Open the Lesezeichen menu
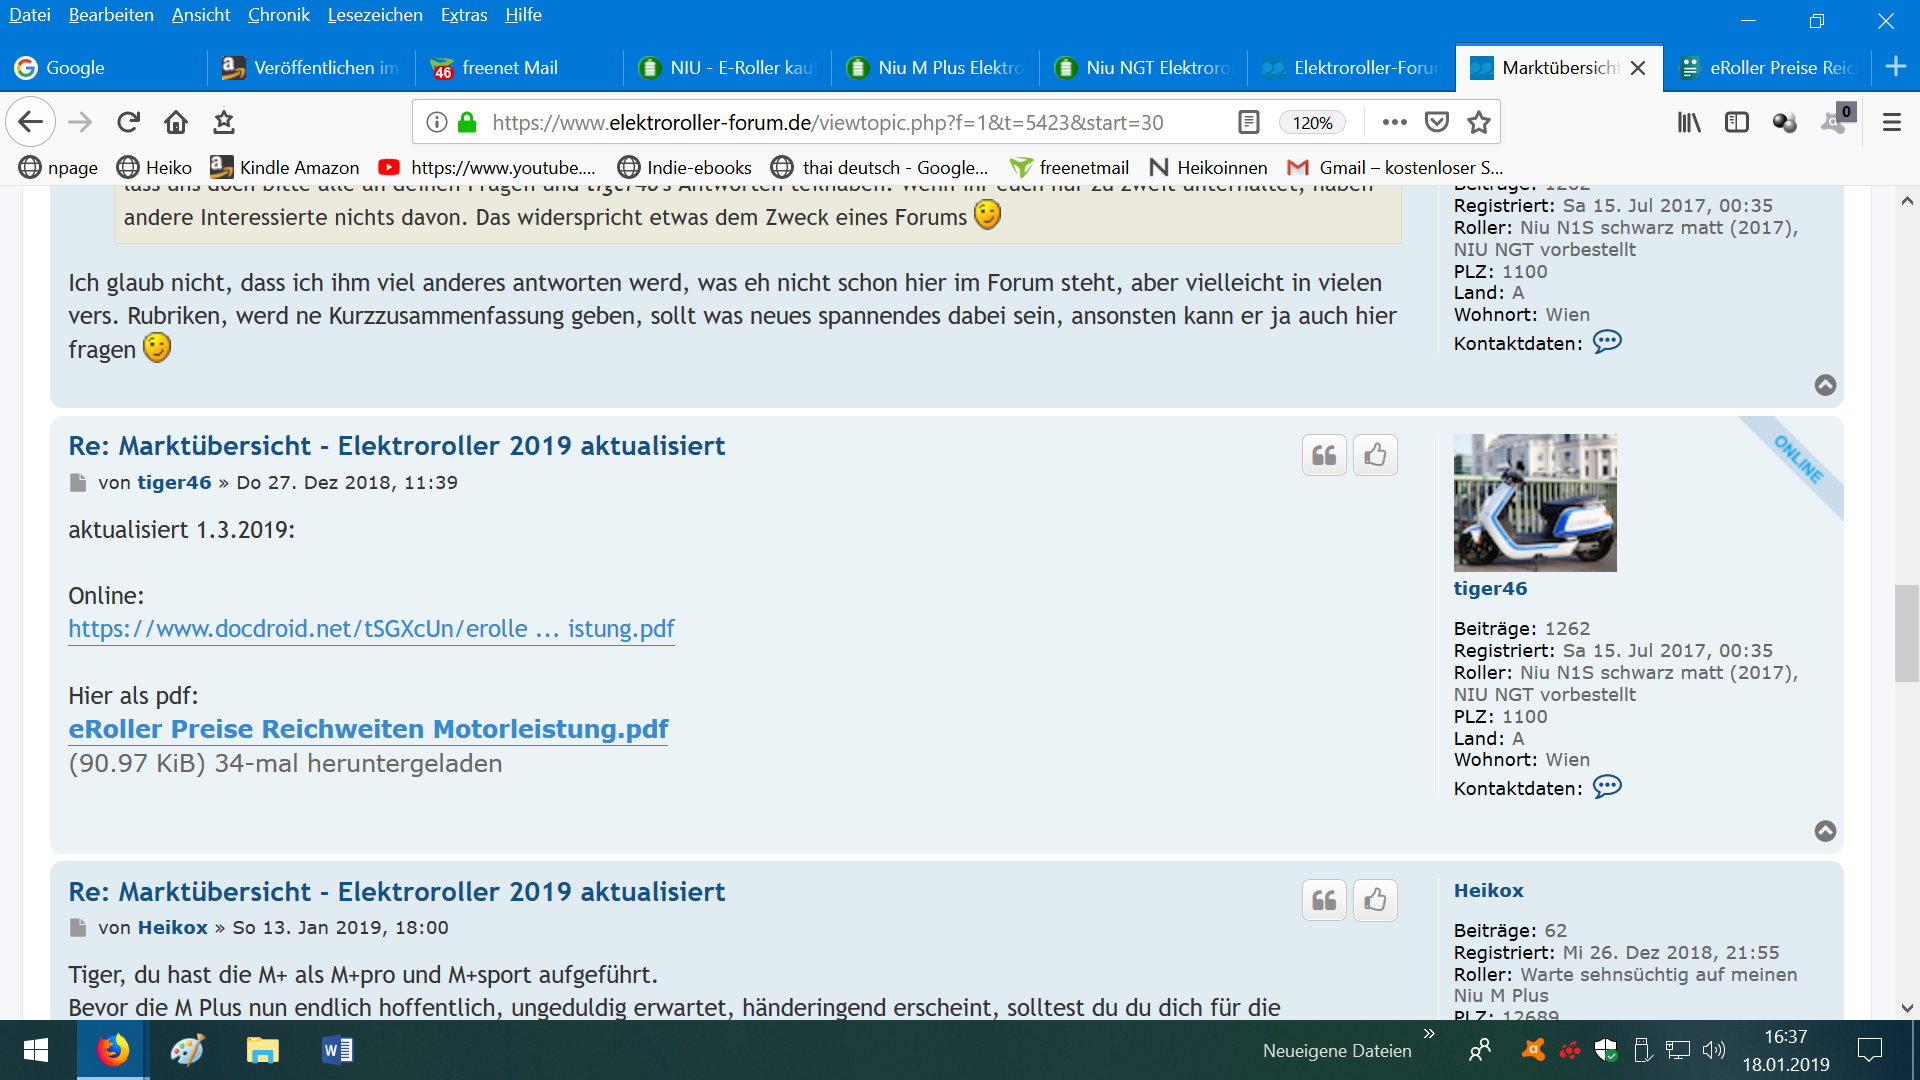1920x1080 pixels. point(374,15)
